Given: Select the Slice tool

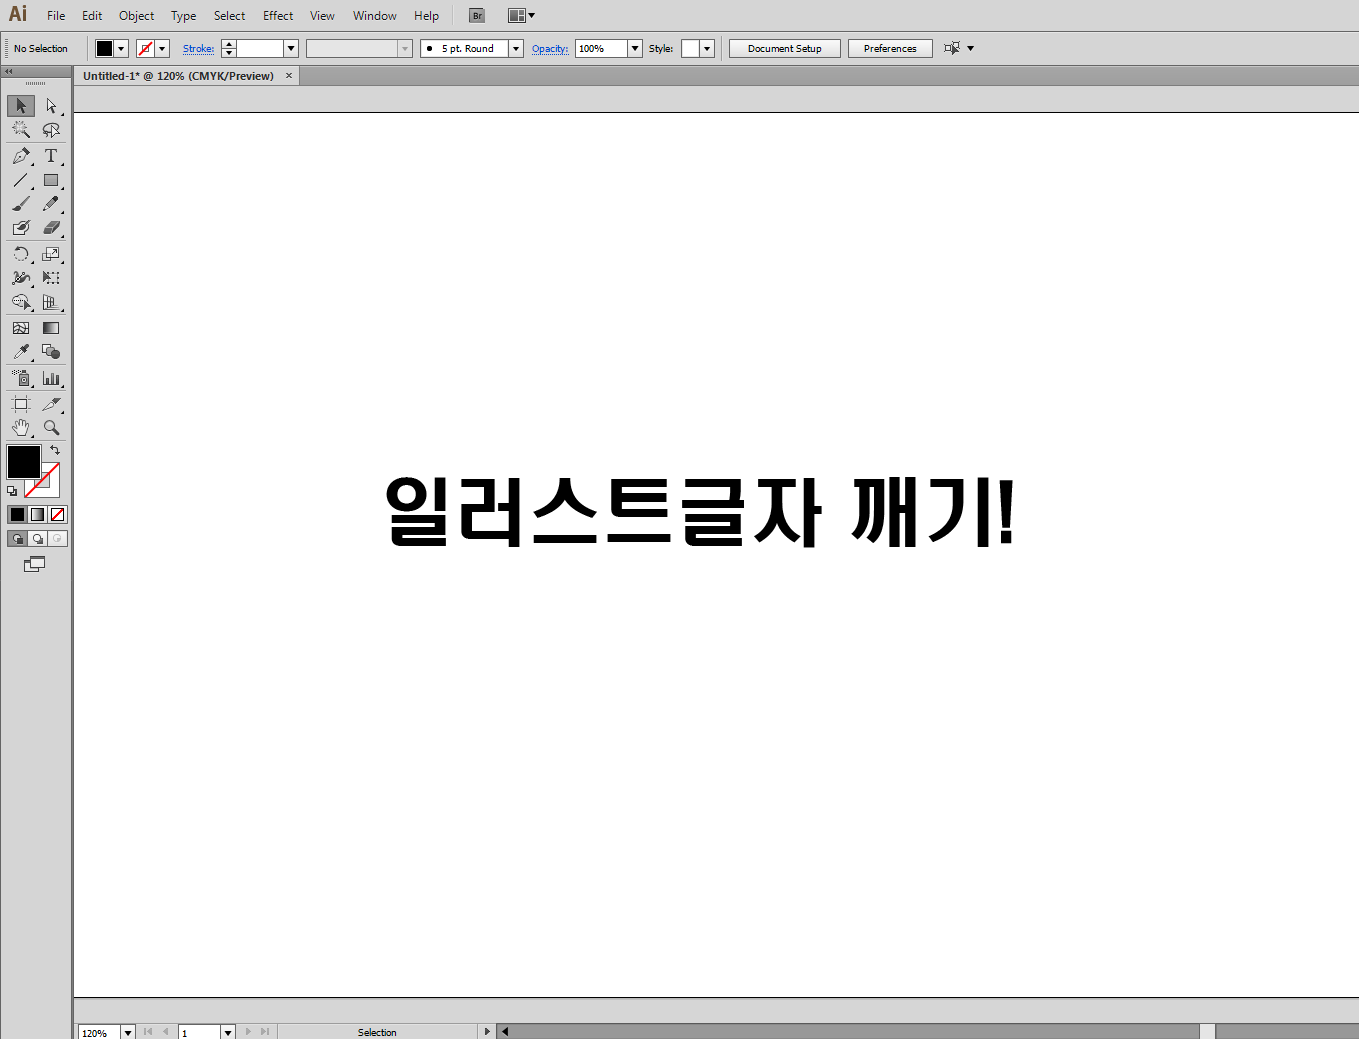Looking at the screenshot, I should click(51, 404).
